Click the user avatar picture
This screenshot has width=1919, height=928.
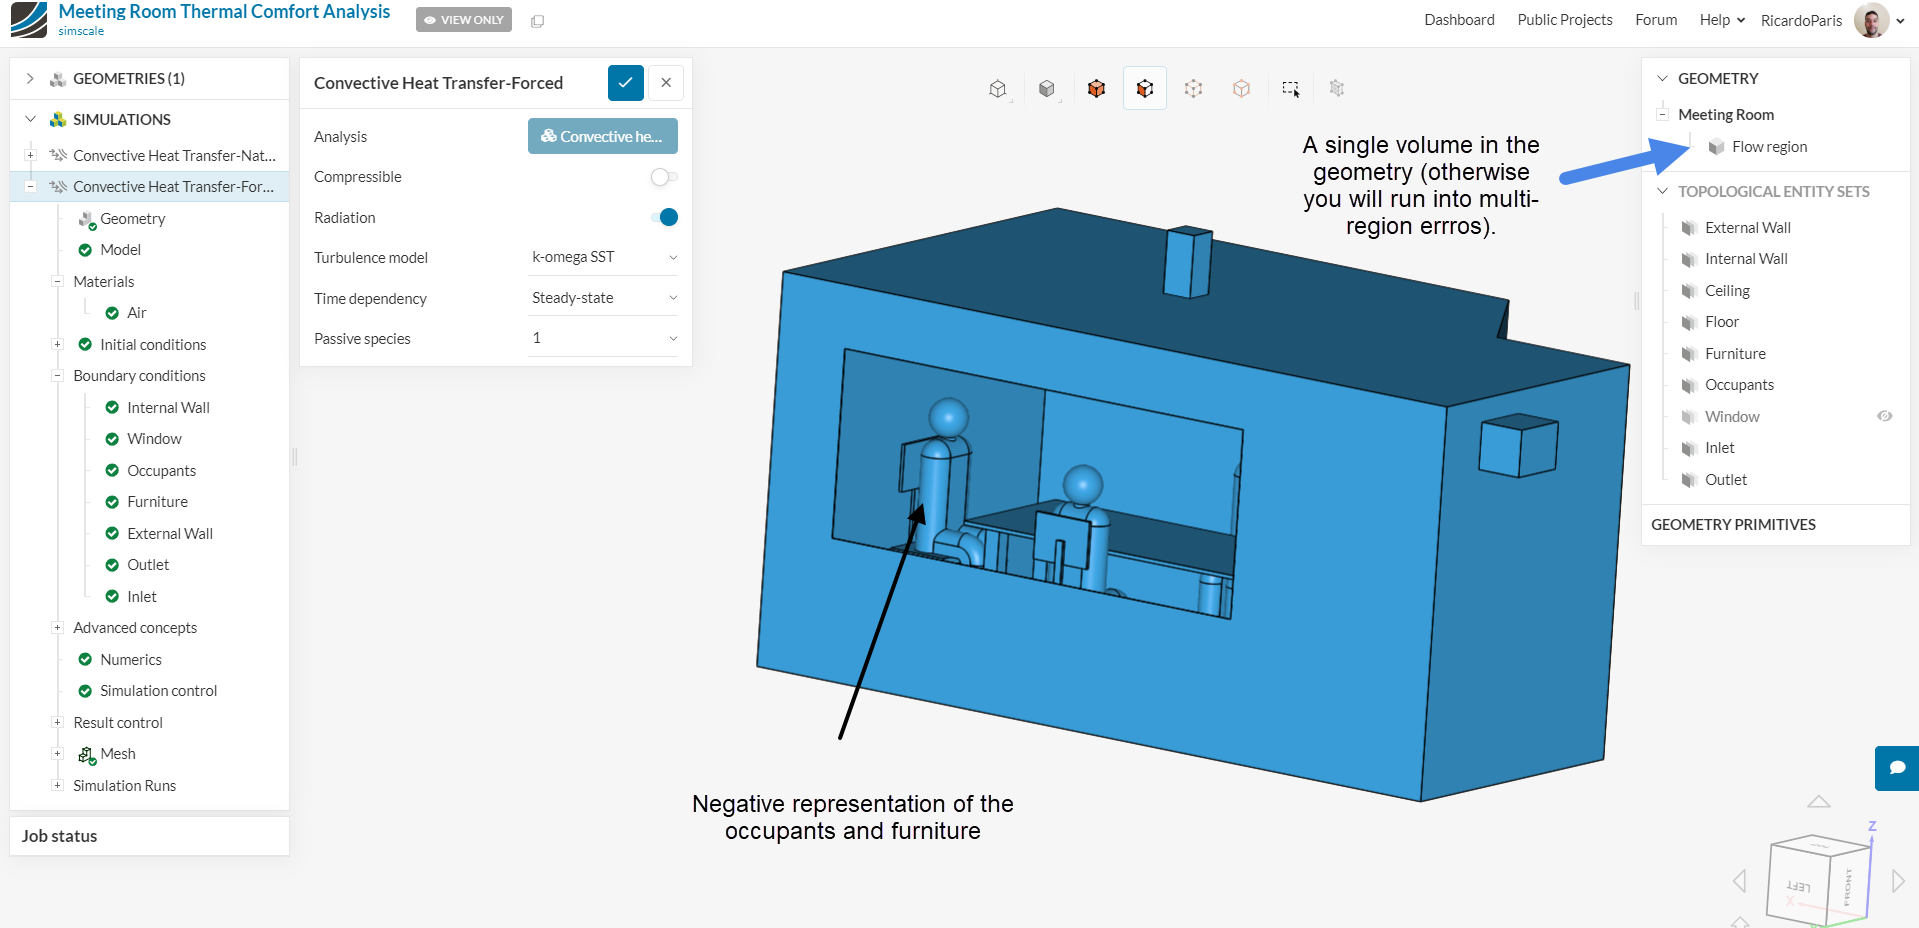(x=1871, y=20)
